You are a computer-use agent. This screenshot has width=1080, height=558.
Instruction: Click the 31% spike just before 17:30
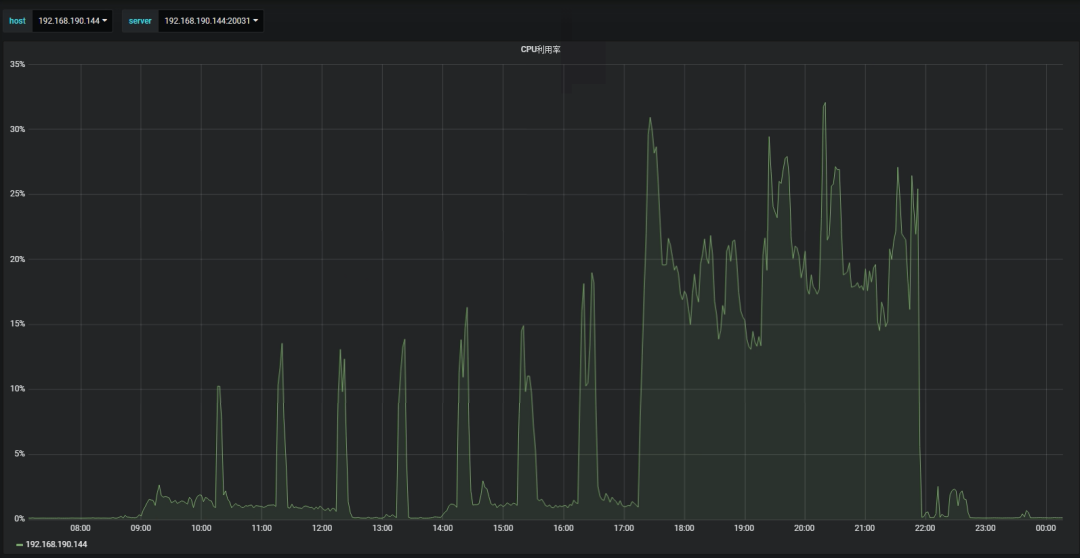[650, 118]
